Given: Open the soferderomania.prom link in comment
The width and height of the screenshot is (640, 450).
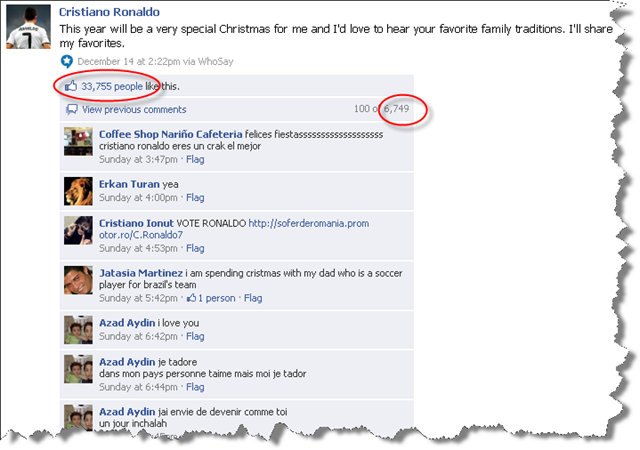Looking at the screenshot, I should (x=234, y=229).
